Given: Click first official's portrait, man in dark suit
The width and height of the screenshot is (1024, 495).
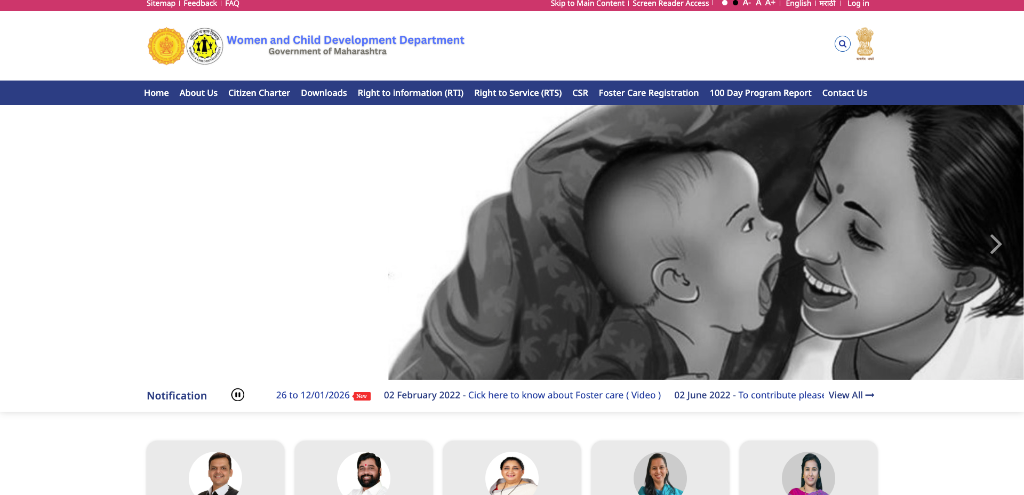Looking at the screenshot, I should [215, 473].
